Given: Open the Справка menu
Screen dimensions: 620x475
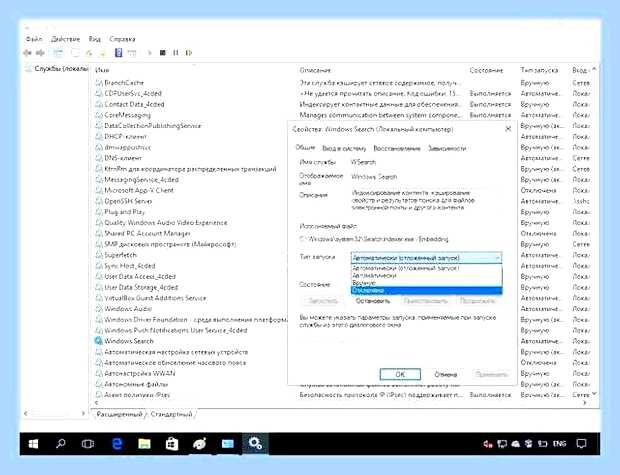Looking at the screenshot, I should pos(123,39).
